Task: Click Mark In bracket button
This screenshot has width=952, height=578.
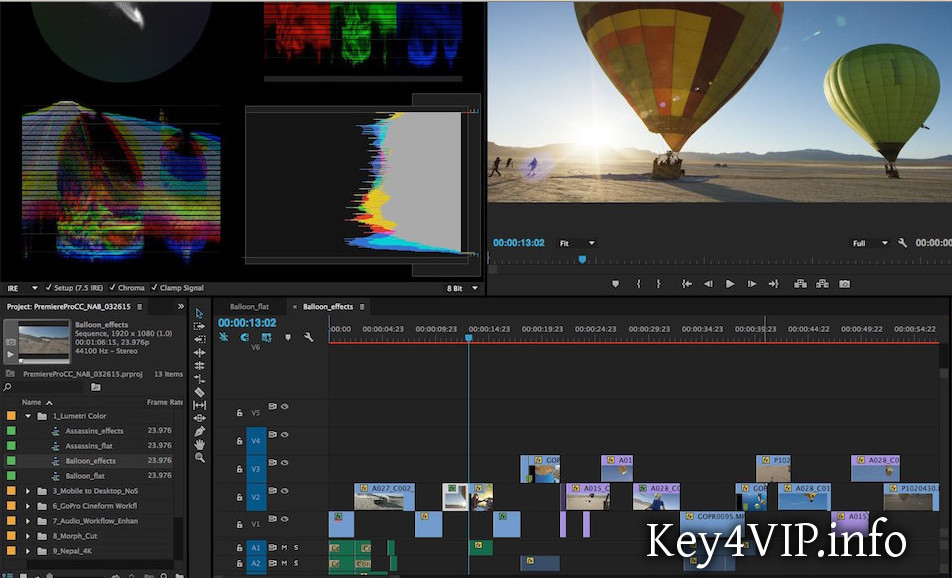Action: pyautogui.click(x=638, y=284)
